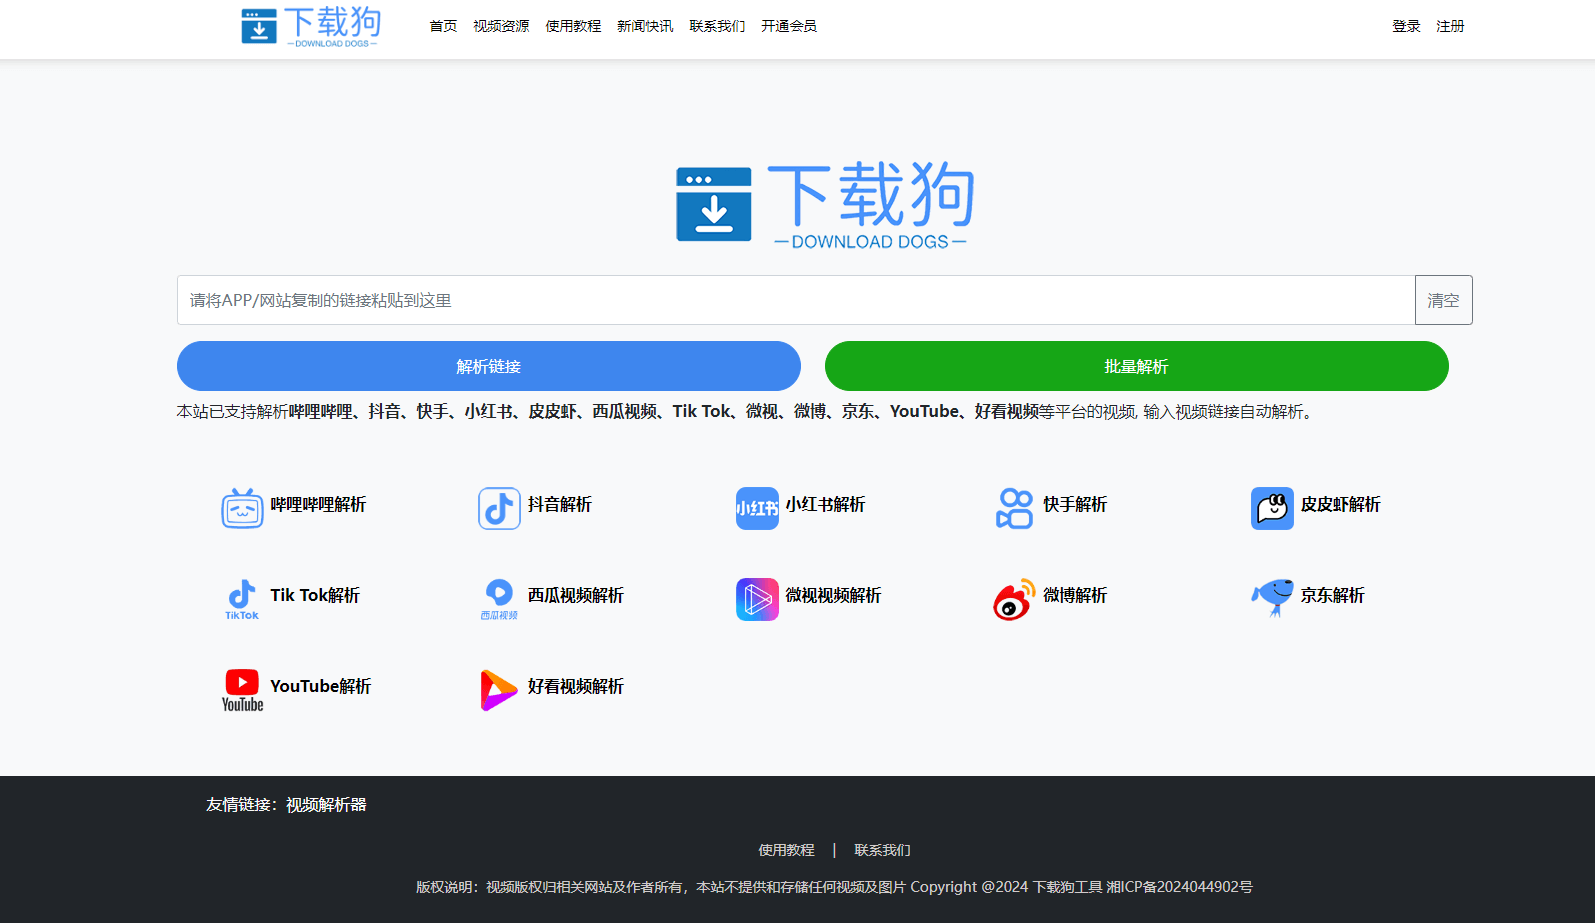Click the 微博 red eye icon
The height and width of the screenshot is (923, 1595).
click(x=1014, y=599)
